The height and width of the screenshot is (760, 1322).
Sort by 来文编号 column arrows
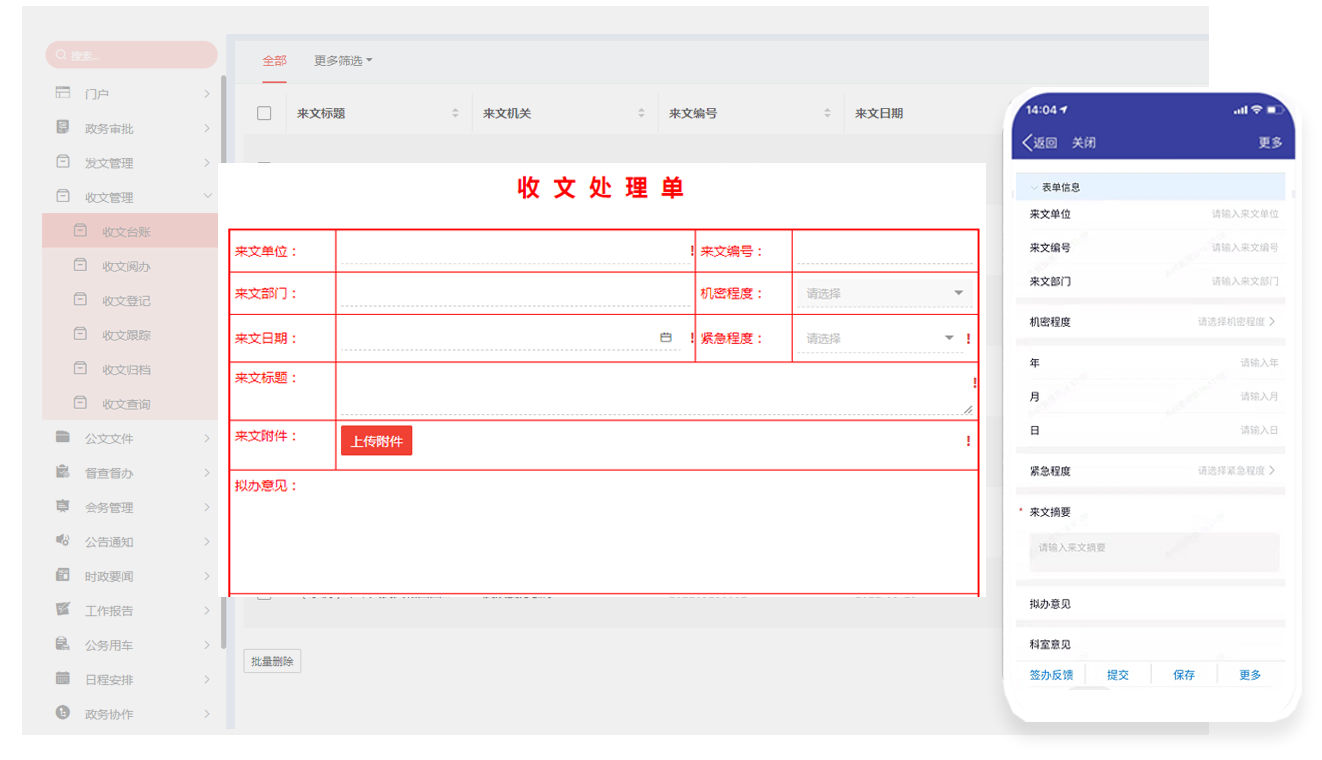pos(827,113)
